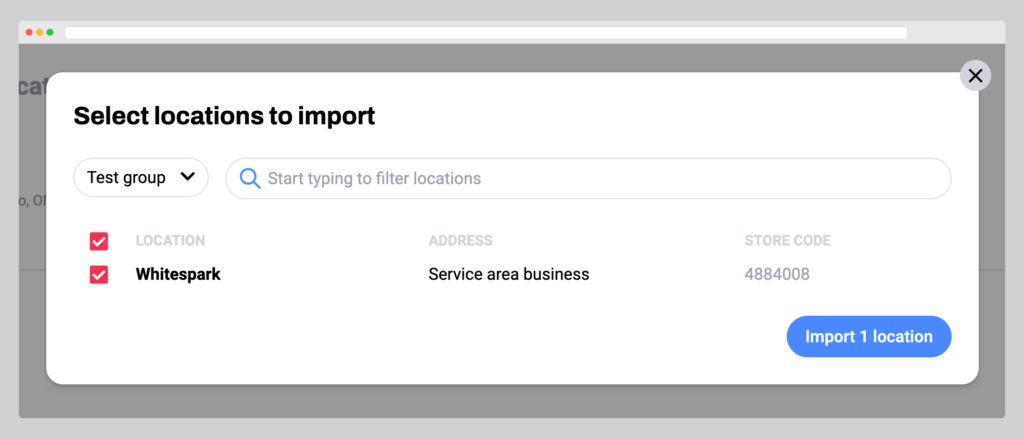Open the Test group dropdown
This screenshot has height=439, width=1024.
140,178
